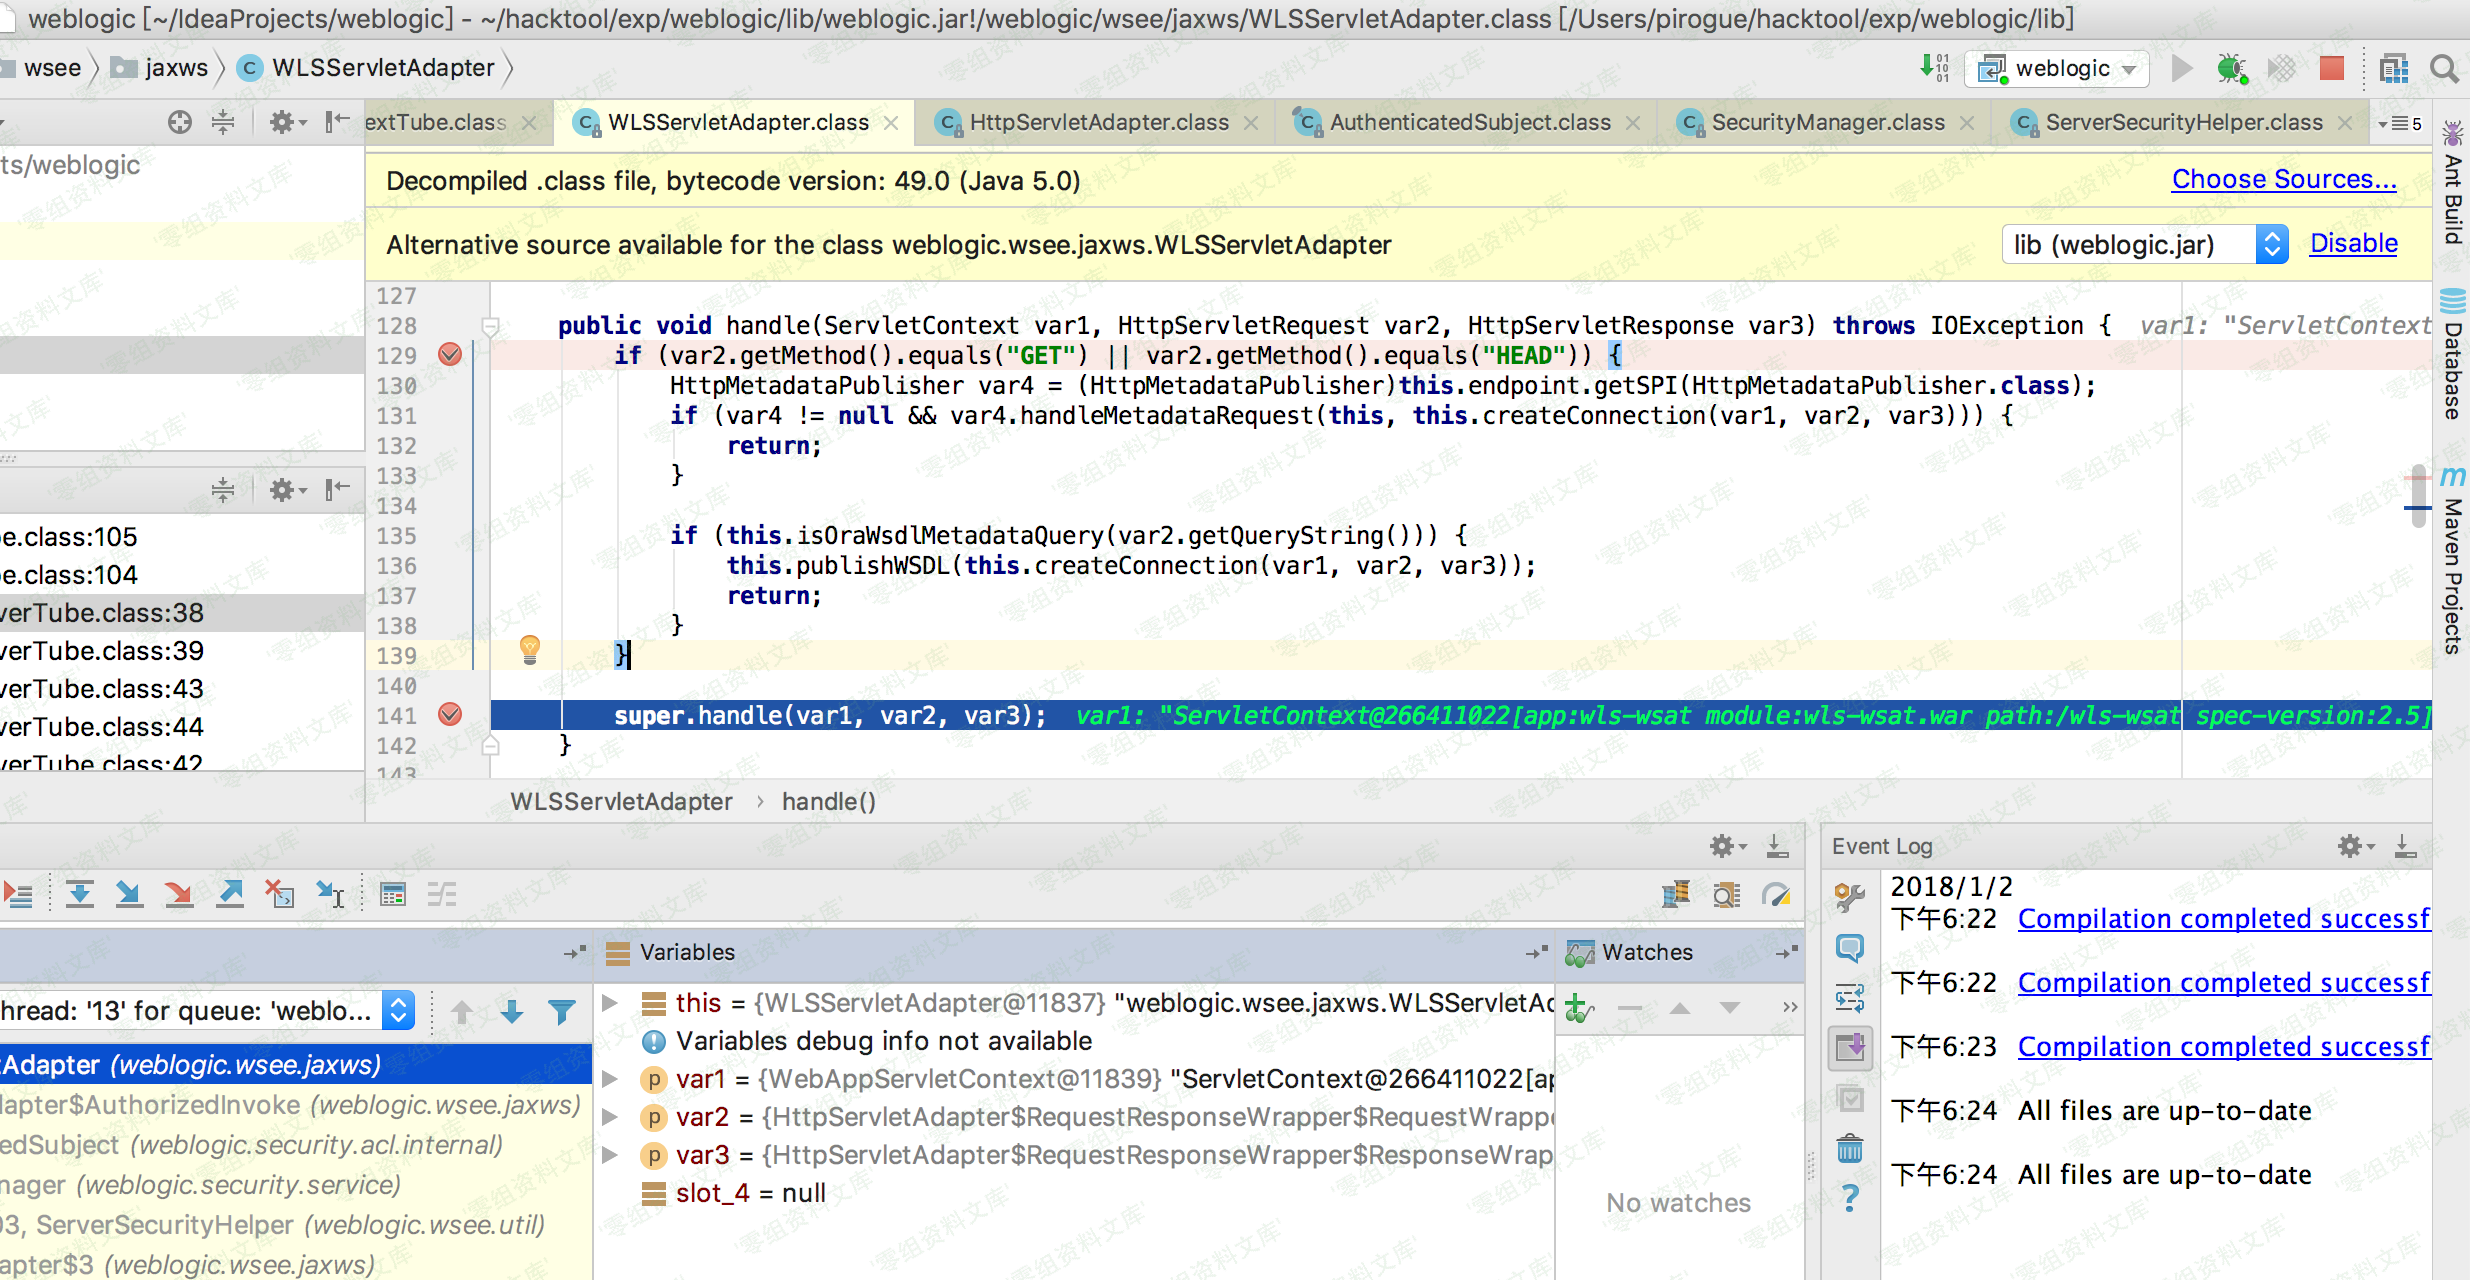Toggle breakpoint at line 129
2470x1280 pixels.
(450, 355)
